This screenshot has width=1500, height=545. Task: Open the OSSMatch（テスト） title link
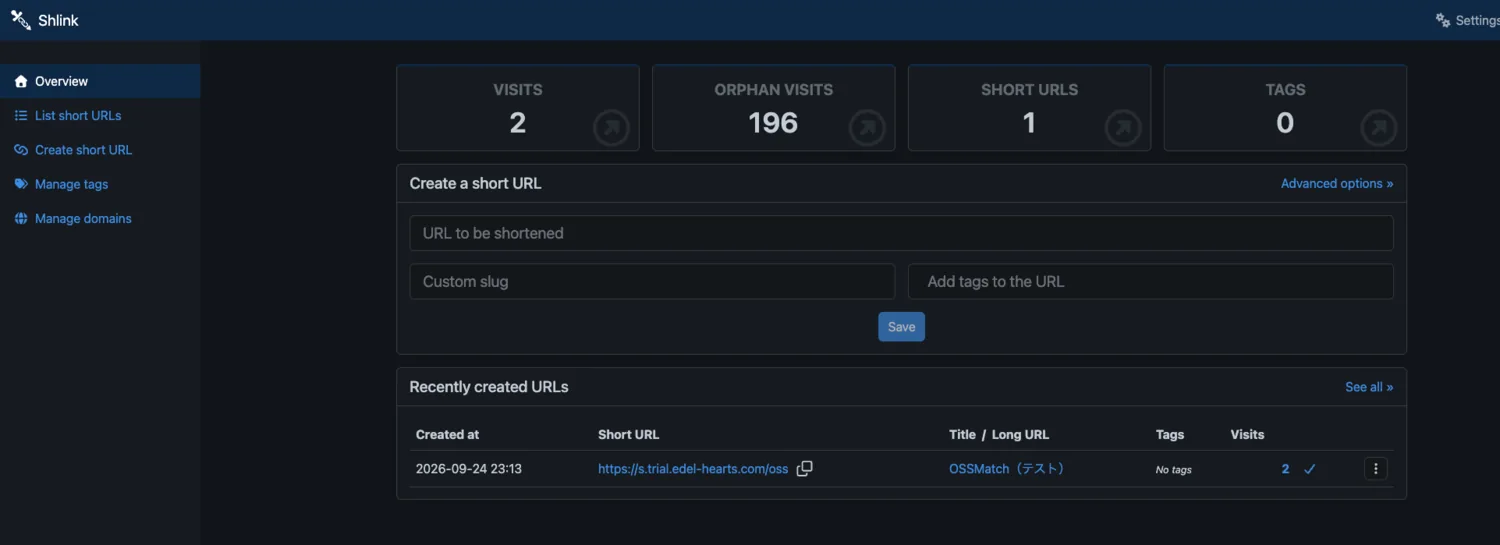point(1007,469)
